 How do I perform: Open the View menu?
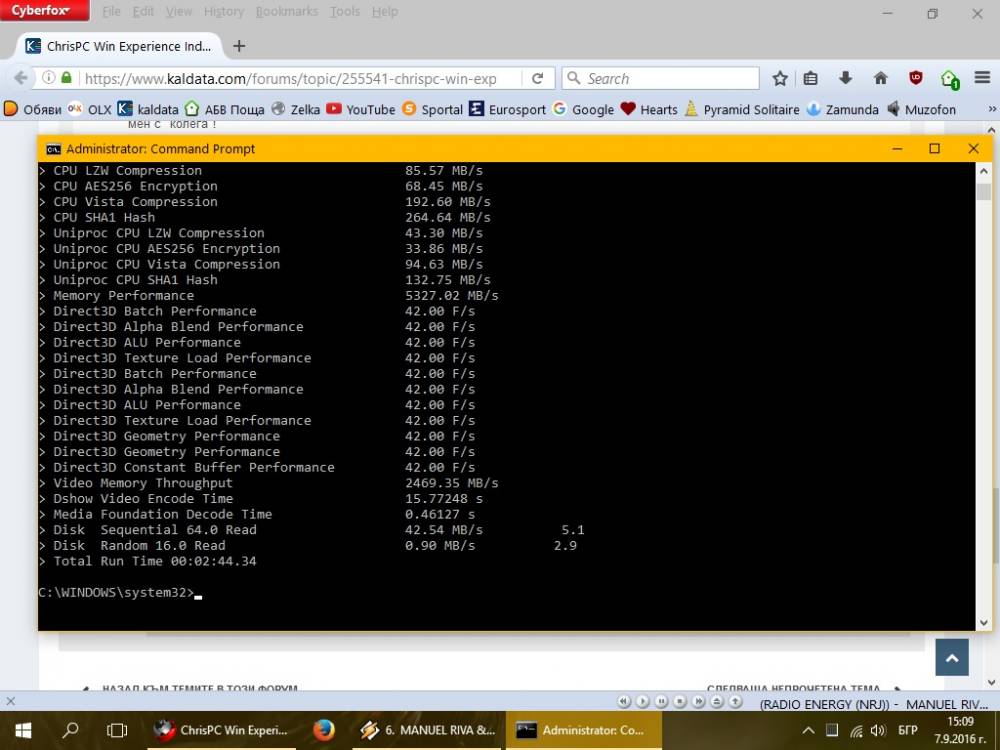pos(179,11)
